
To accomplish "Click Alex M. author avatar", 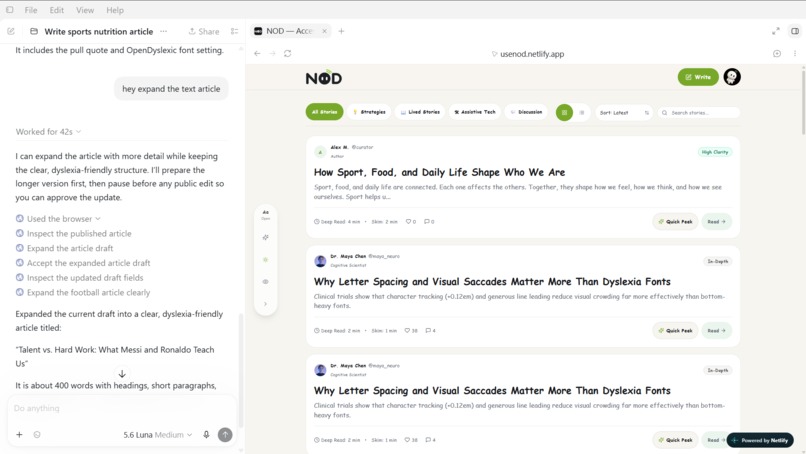I will pos(320,152).
